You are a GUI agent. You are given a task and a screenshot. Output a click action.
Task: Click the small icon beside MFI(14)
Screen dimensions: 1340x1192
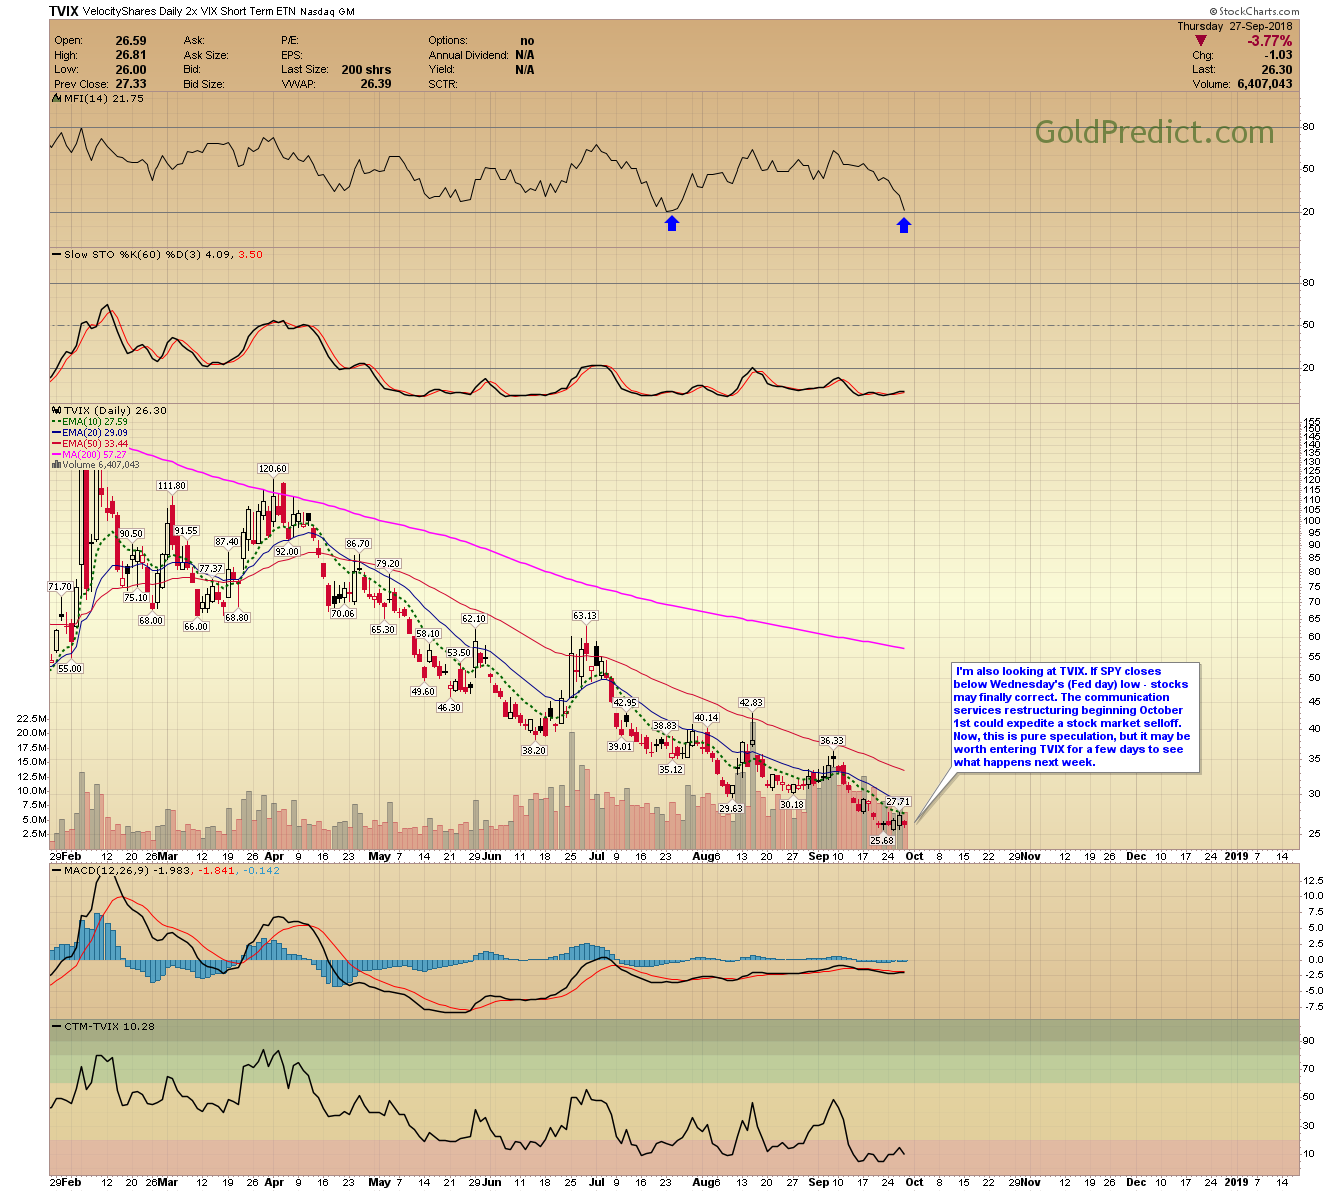click(56, 98)
